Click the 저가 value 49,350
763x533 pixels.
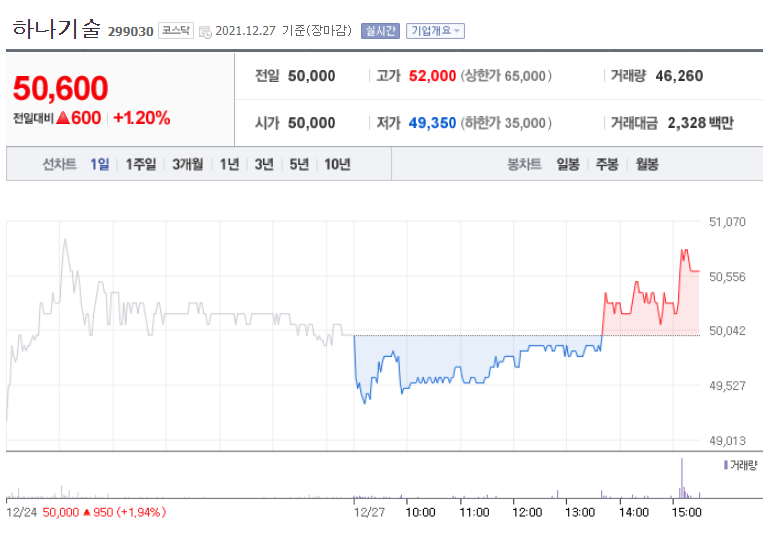click(x=432, y=123)
